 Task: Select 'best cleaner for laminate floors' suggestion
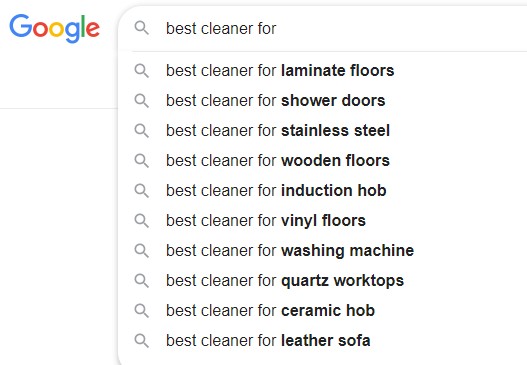(x=323, y=71)
